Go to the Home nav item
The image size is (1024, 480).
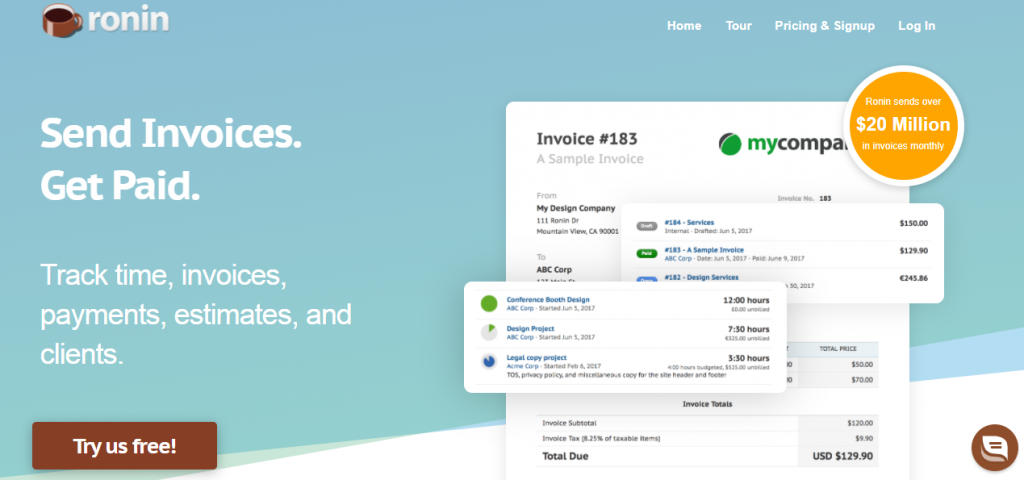(x=684, y=26)
